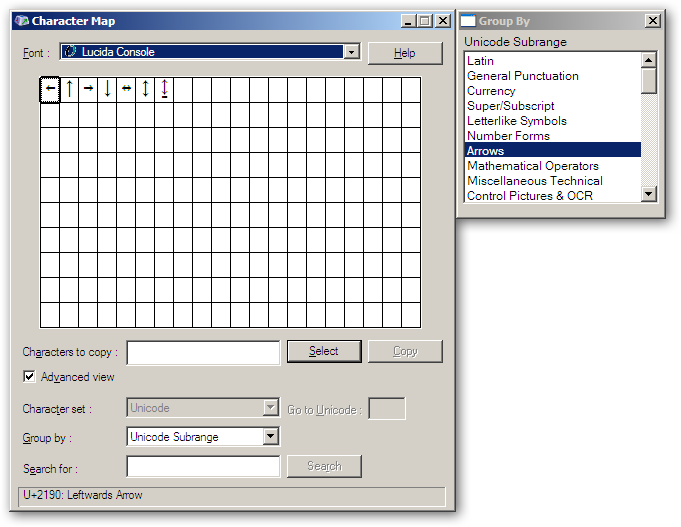Close the Character Map window
Image resolution: width=681 pixels, height=527 pixels.
click(443, 20)
